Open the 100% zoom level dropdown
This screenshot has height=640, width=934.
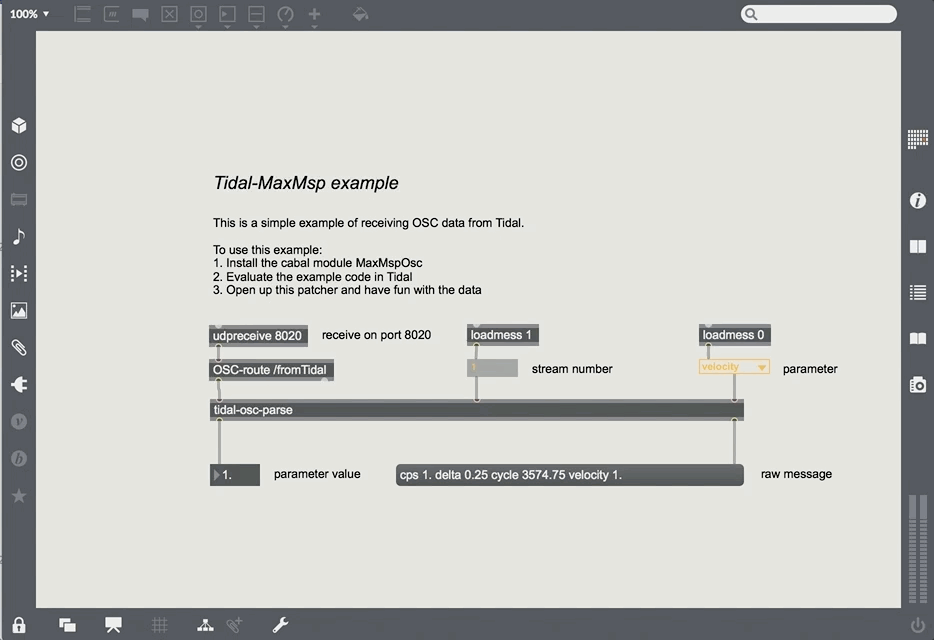(29, 14)
